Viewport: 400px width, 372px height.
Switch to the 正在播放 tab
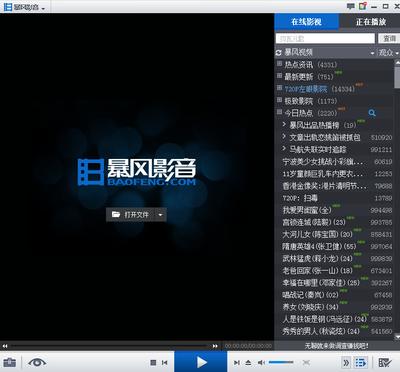(x=370, y=22)
